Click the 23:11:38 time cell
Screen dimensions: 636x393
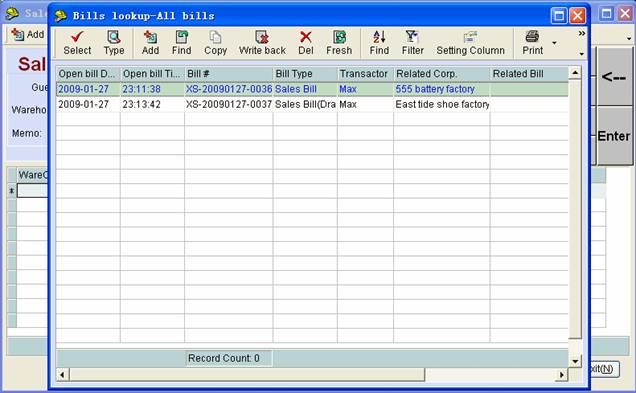[x=152, y=89]
